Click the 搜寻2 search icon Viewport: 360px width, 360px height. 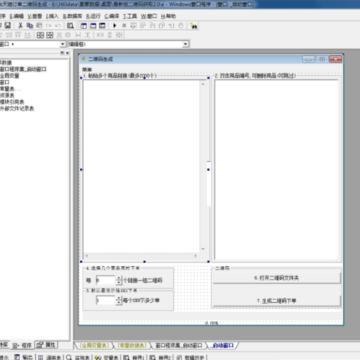pos(152,357)
